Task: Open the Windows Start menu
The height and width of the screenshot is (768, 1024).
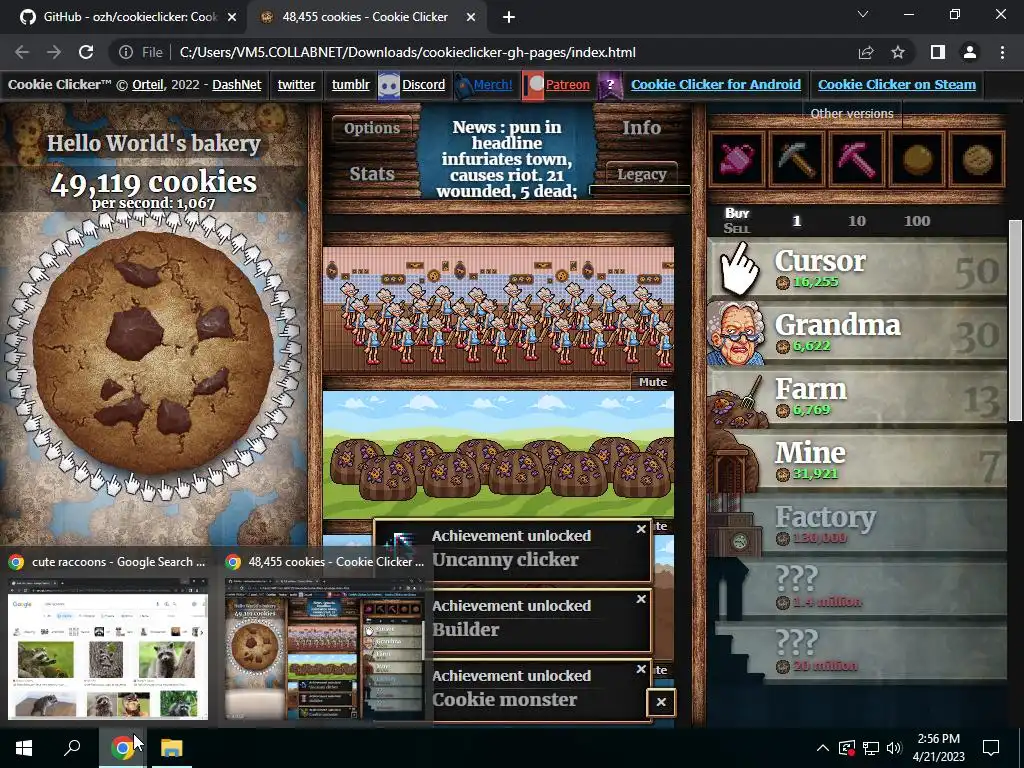Action: coord(24,748)
